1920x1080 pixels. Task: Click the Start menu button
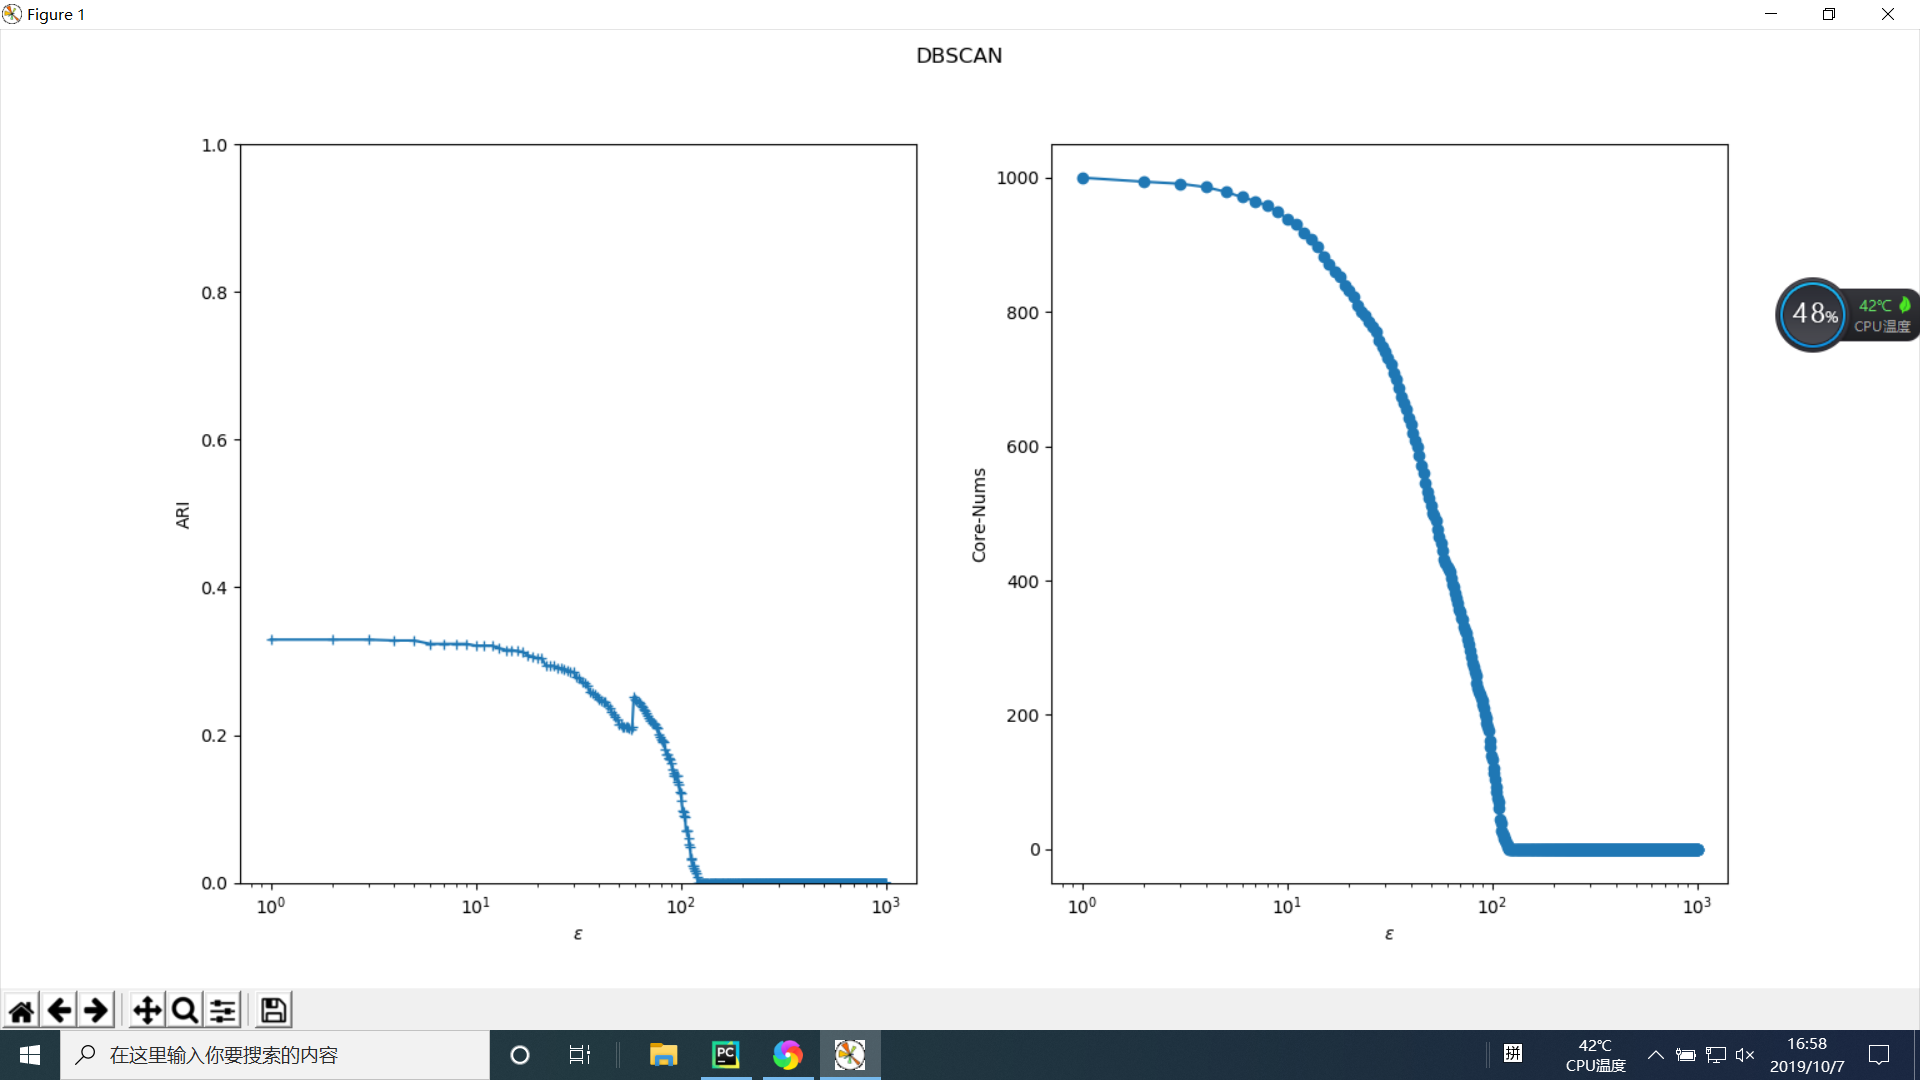click(29, 1054)
